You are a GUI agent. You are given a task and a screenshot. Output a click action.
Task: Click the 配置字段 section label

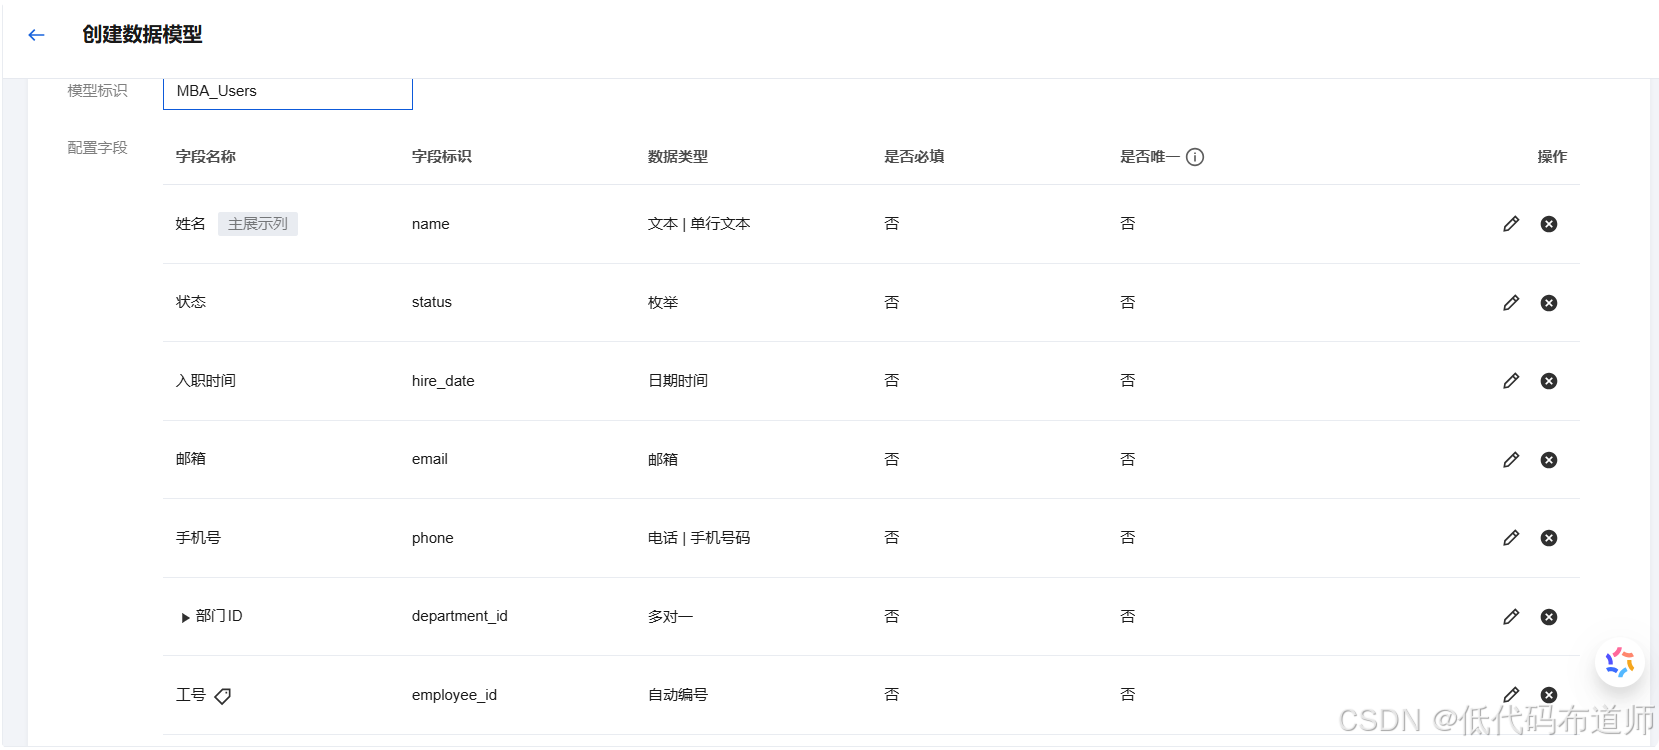tap(98, 148)
